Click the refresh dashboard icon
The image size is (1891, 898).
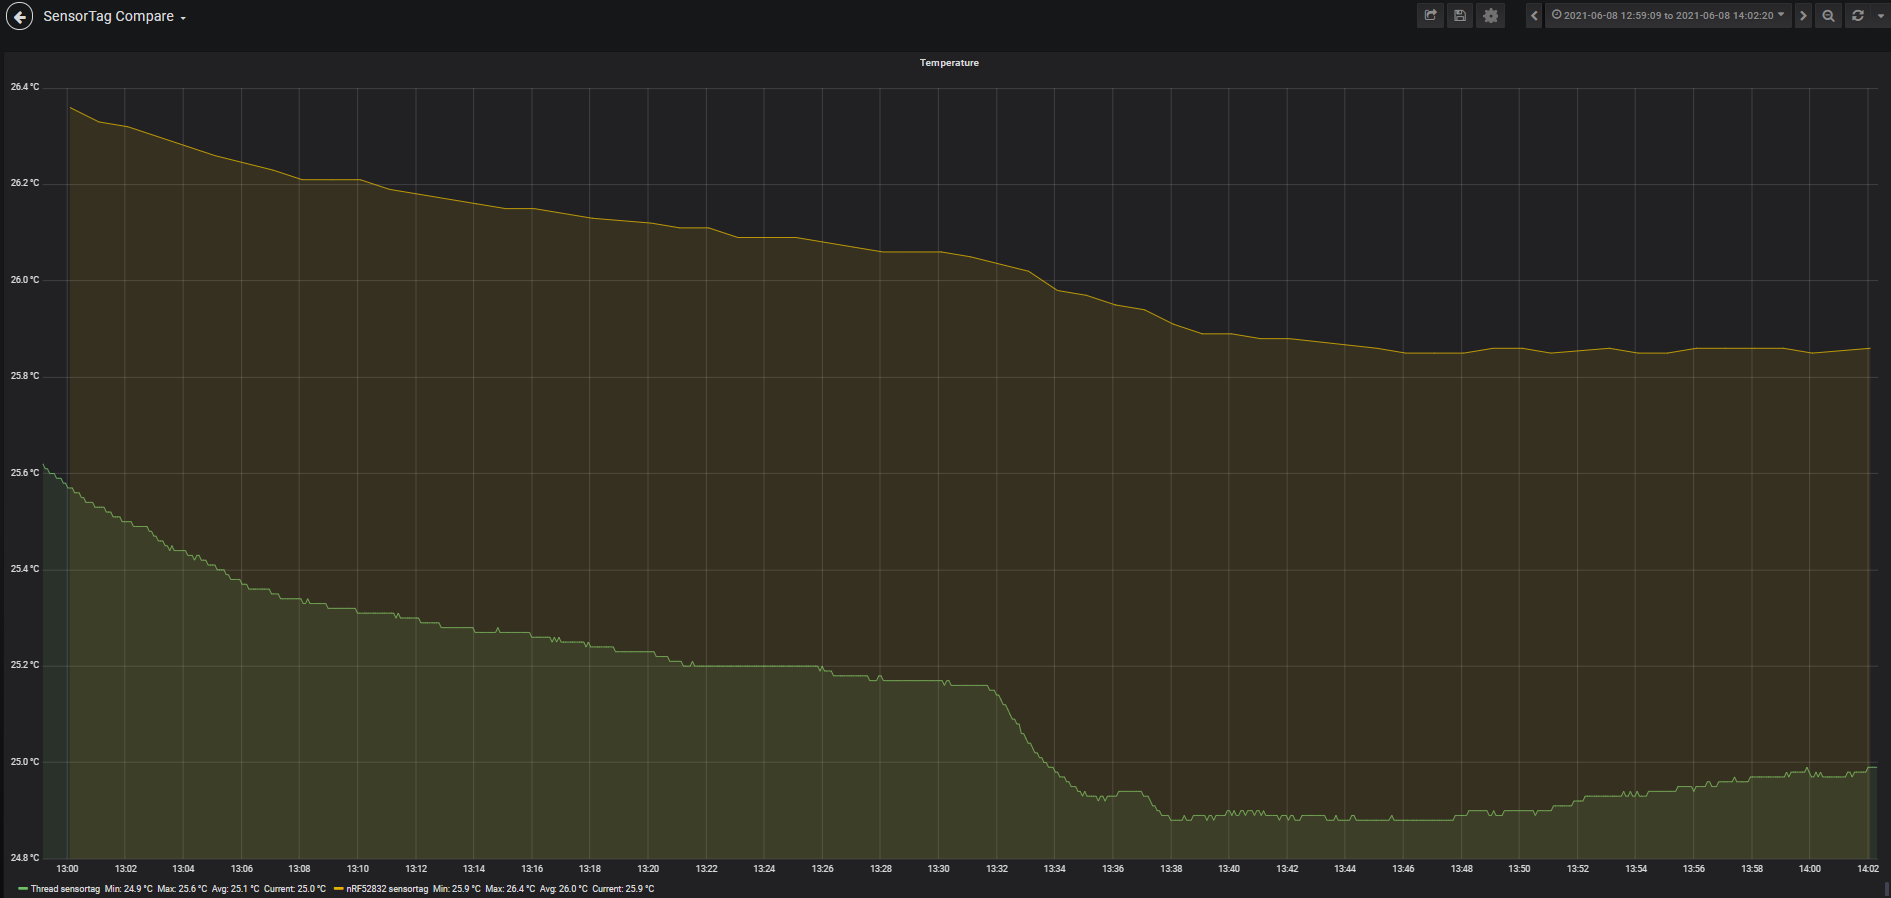tap(1858, 16)
